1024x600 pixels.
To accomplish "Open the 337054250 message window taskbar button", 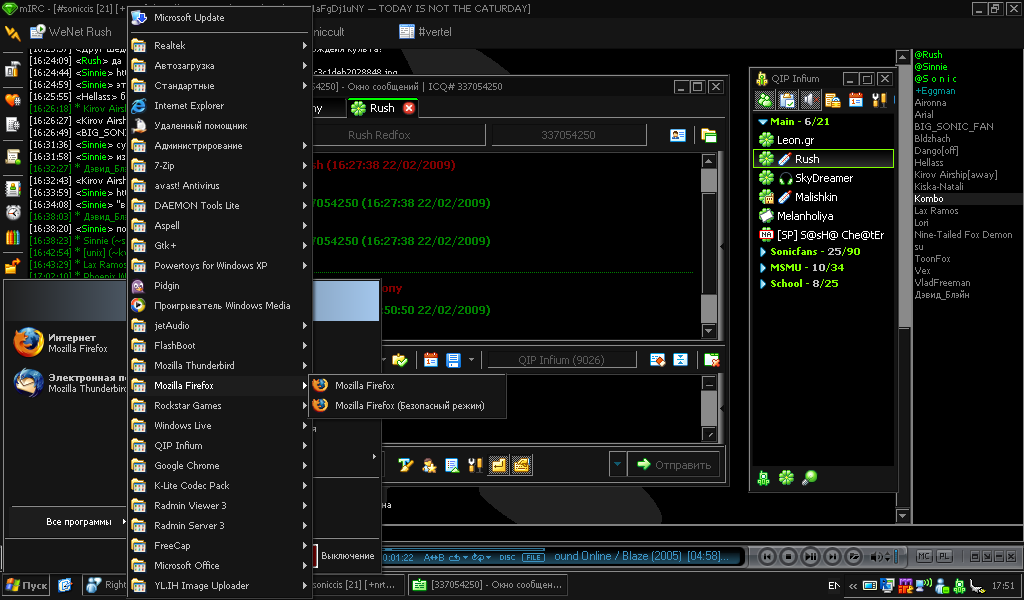I will 488,585.
